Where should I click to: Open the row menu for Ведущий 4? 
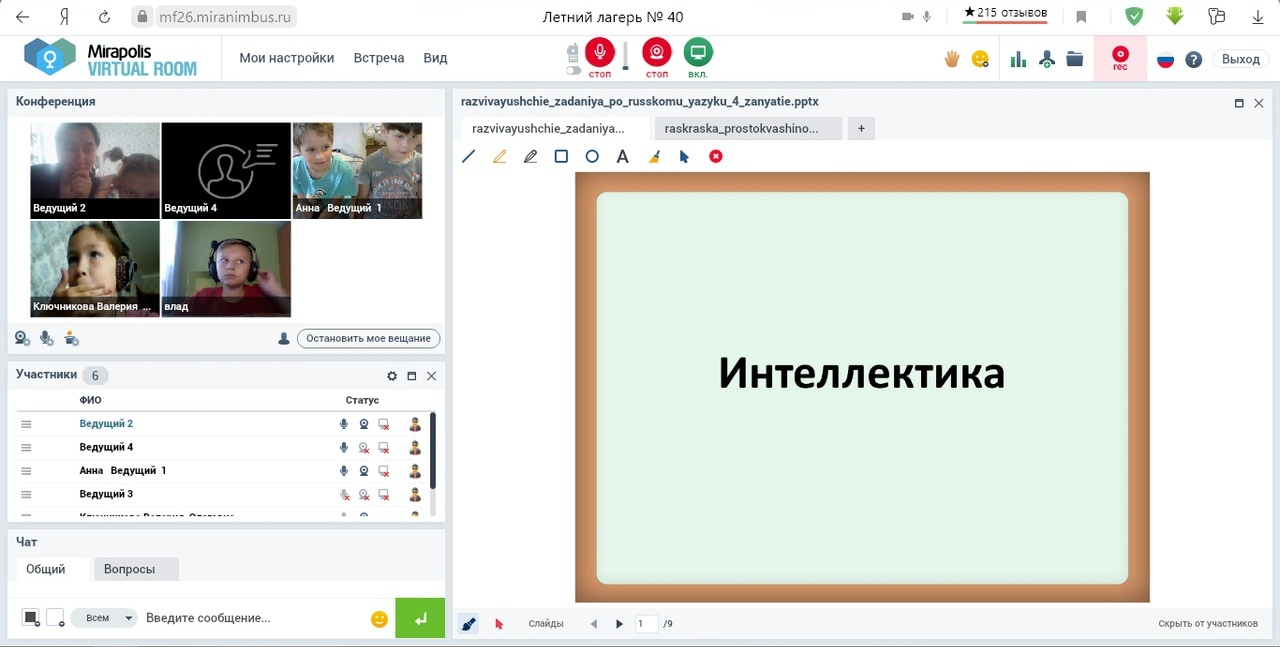coord(26,448)
